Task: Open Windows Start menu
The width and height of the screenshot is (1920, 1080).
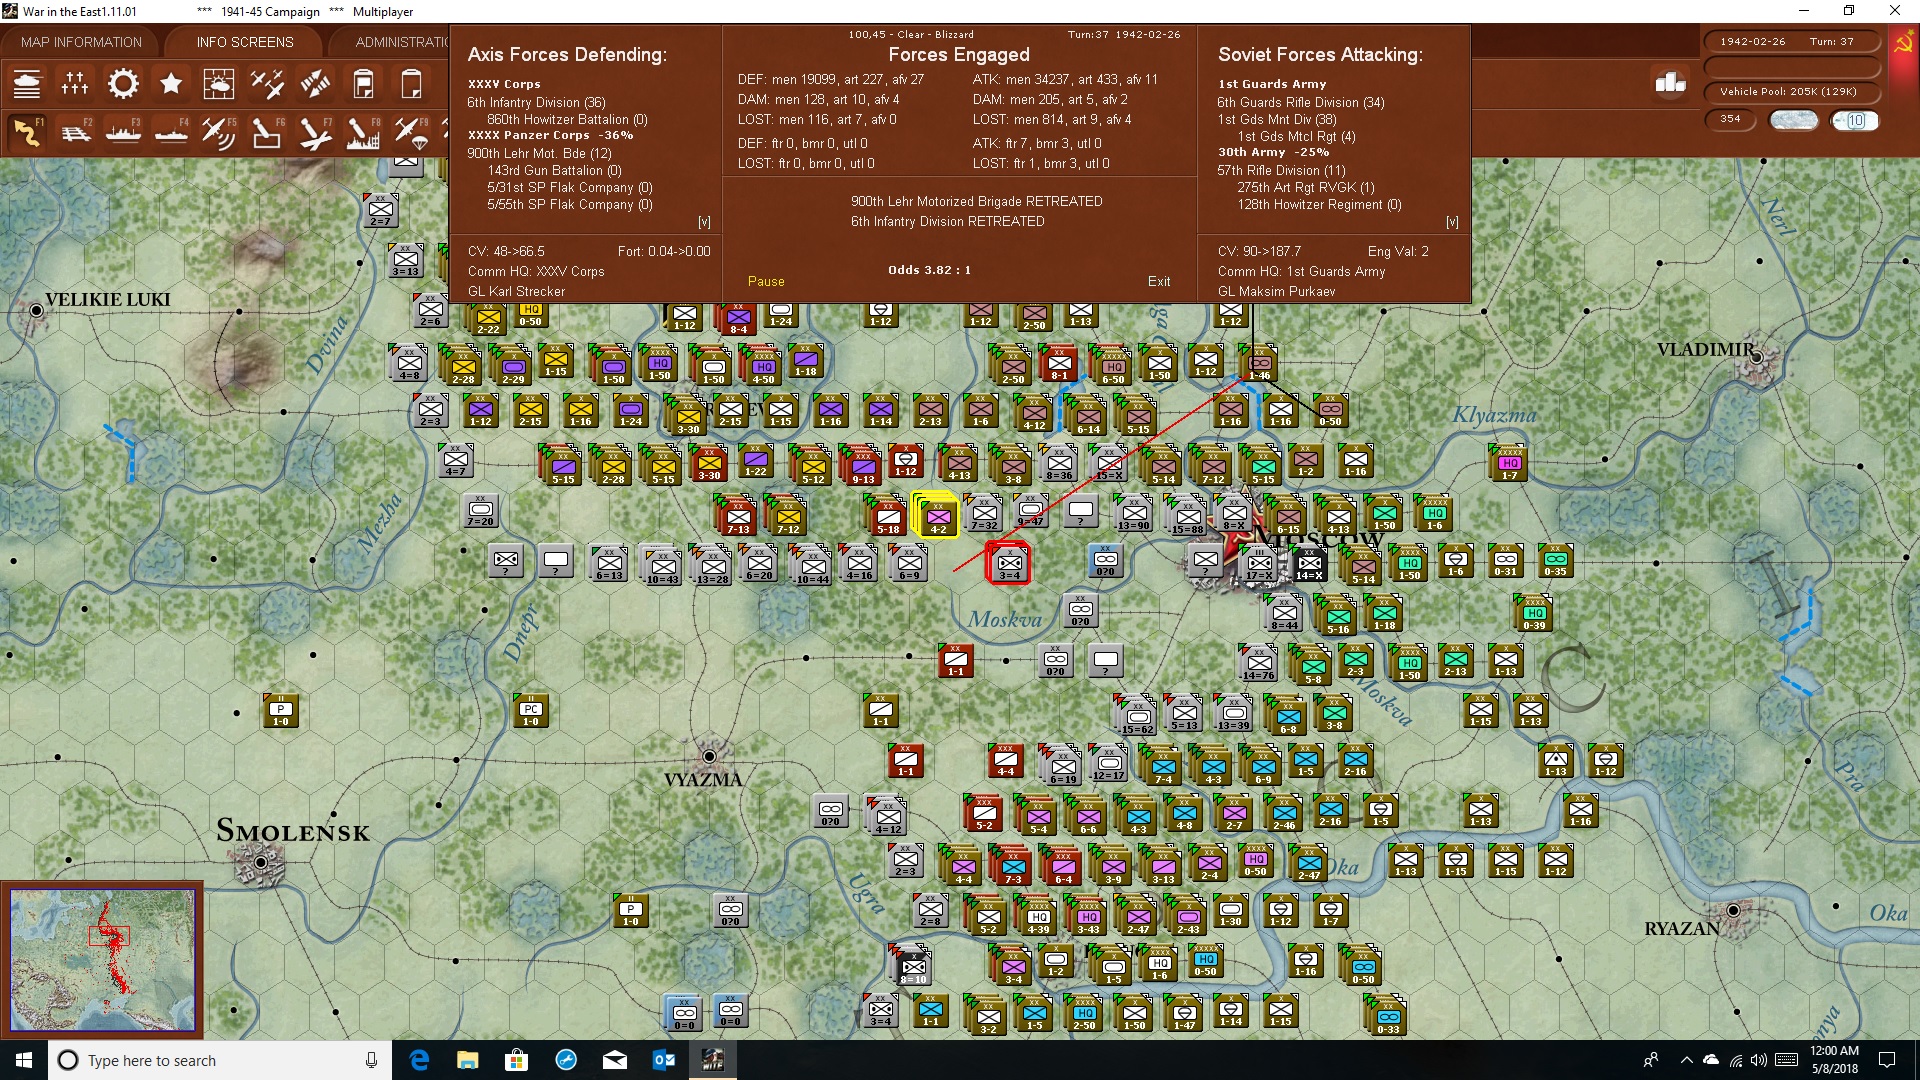Action: tap(24, 1060)
